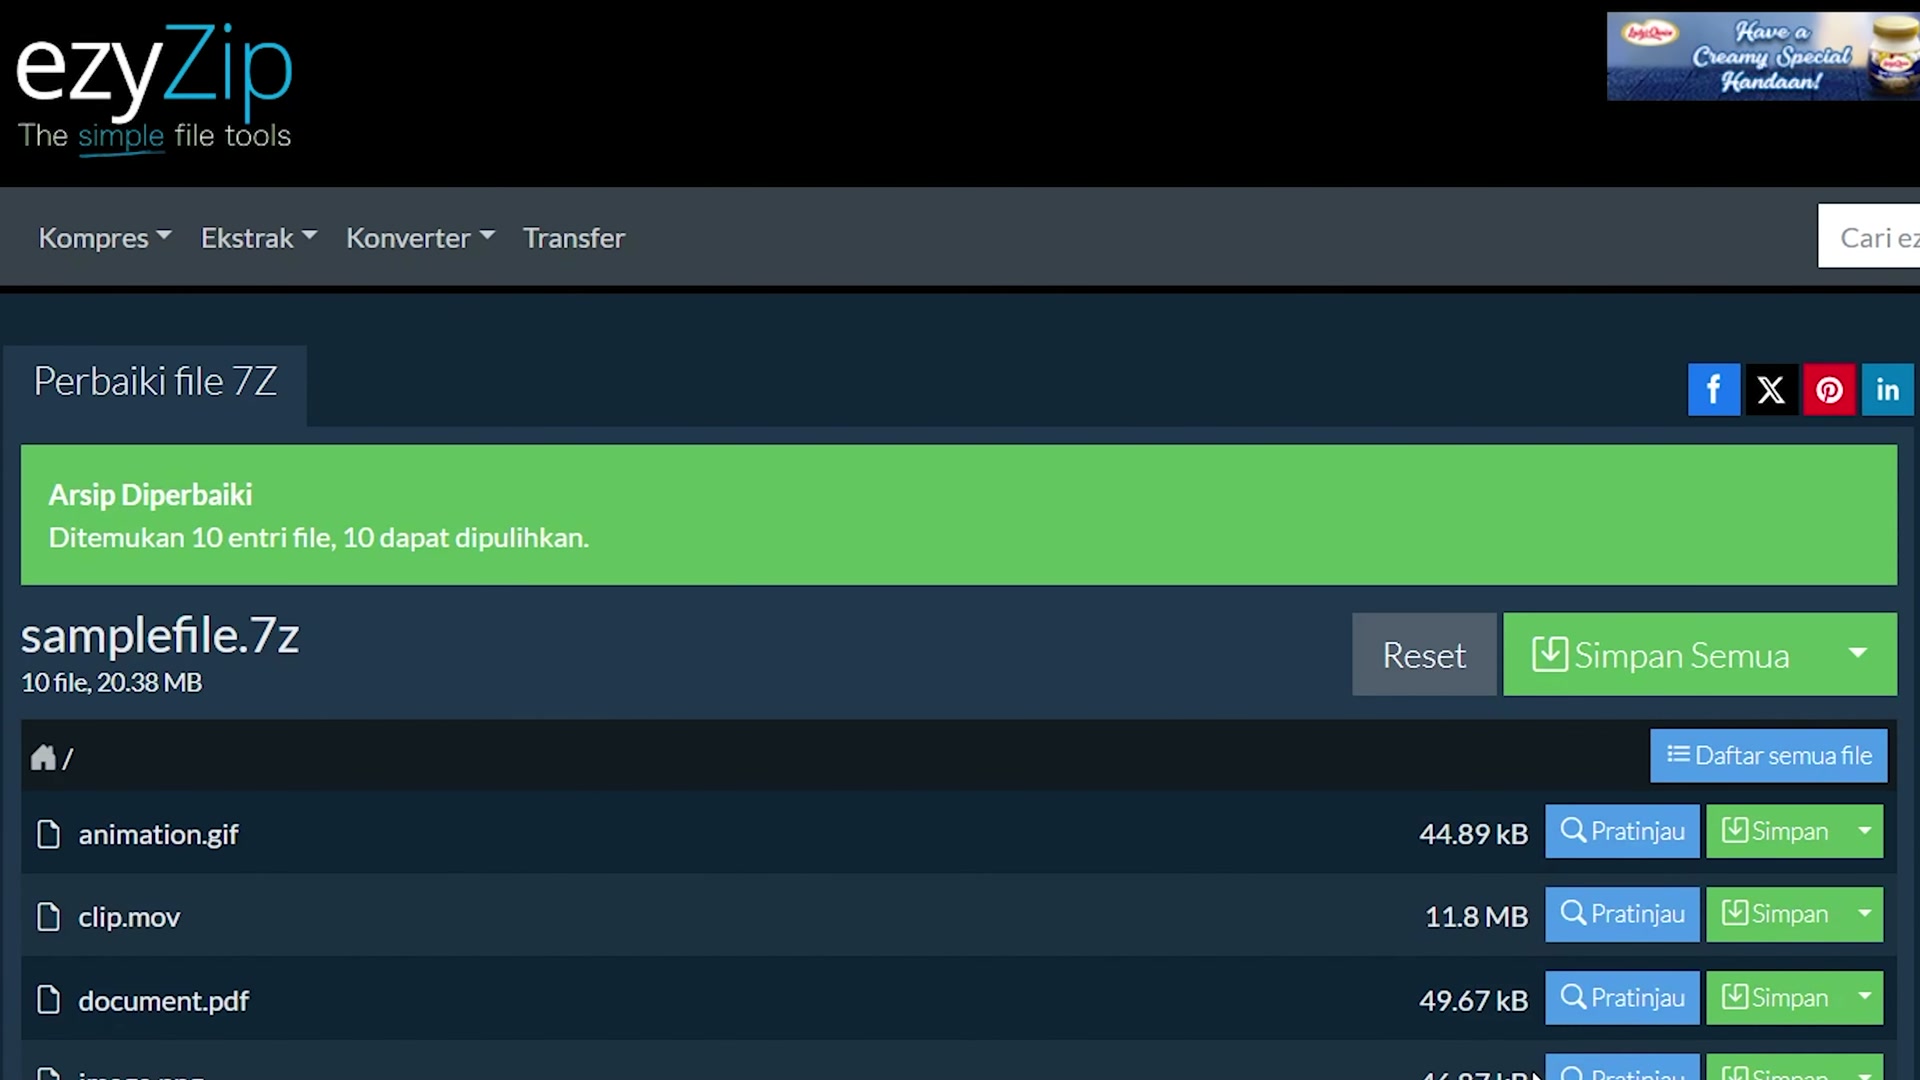Open save options arrow for animation.gif
Screen dimensions: 1920x1080
point(1864,831)
